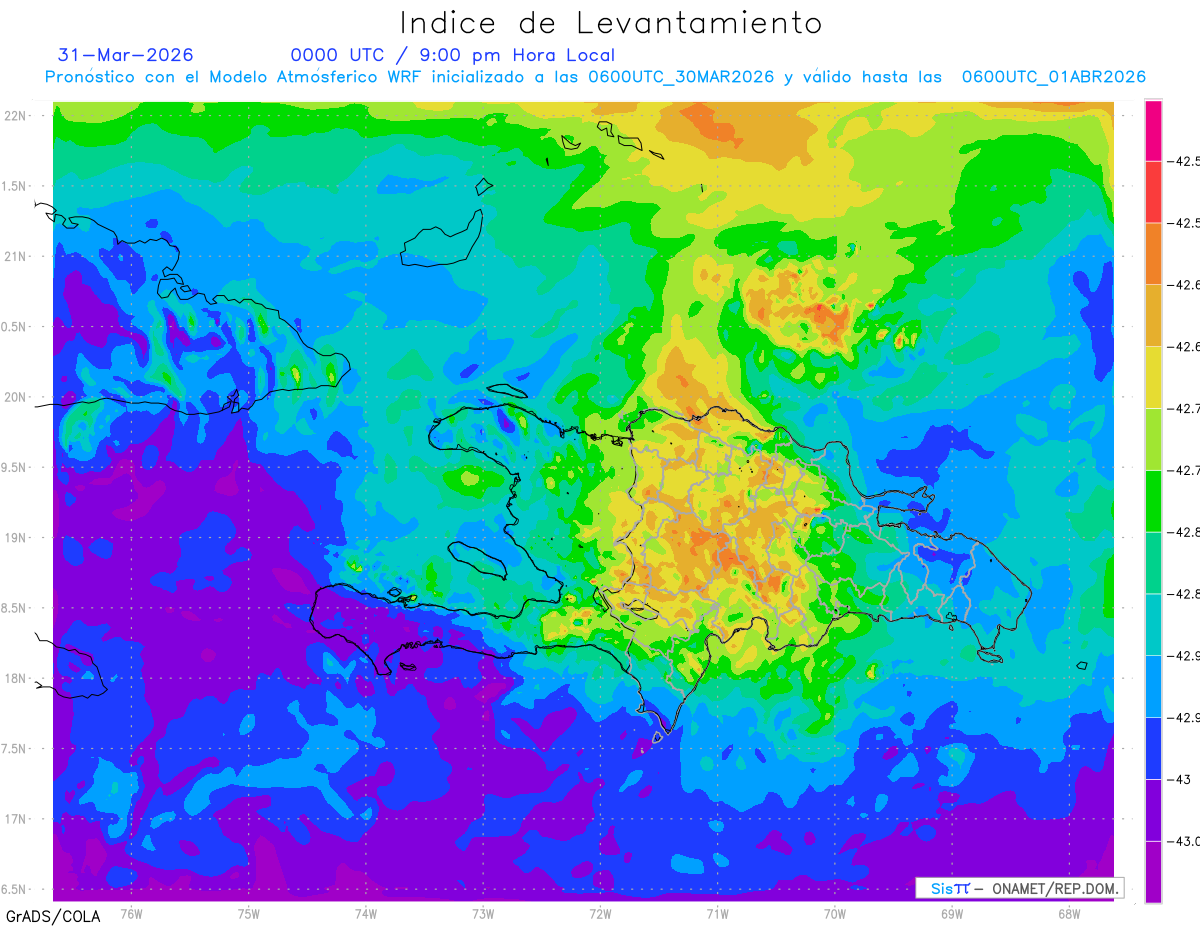Click the 70W longitude axis label
This screenshot has height=927, width=1200.
click(834, 913)
